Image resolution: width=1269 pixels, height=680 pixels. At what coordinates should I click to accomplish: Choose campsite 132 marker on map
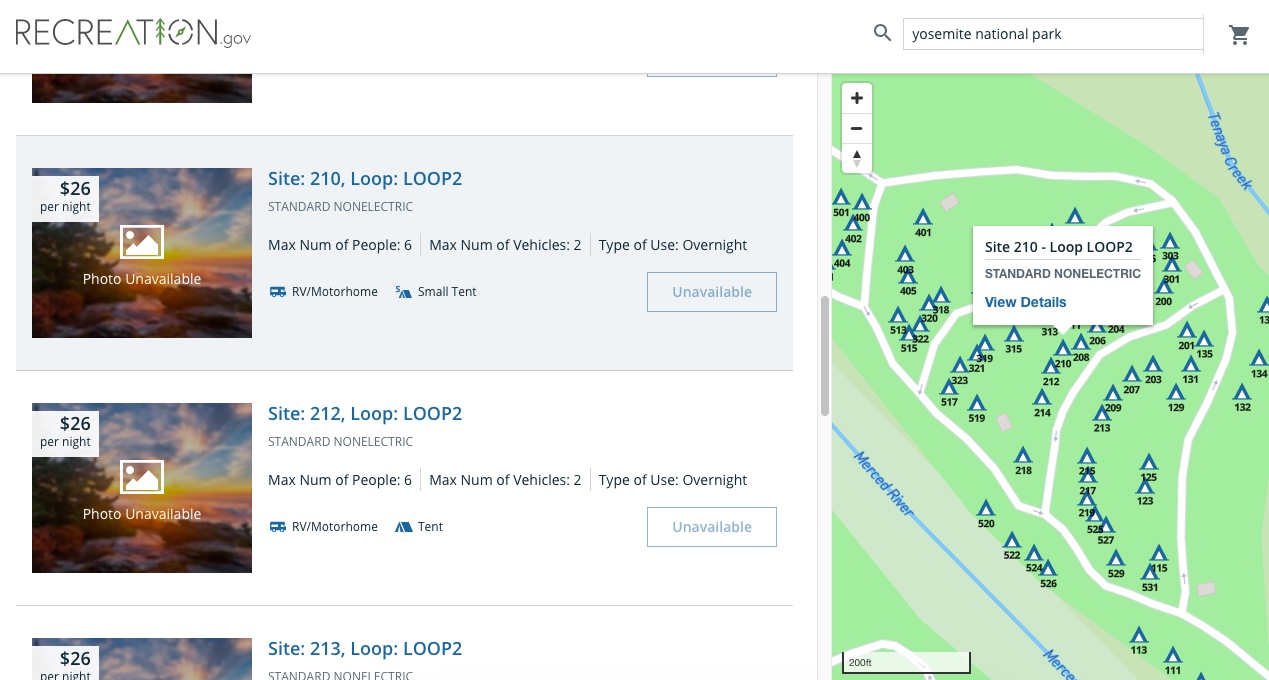[1242, 392]
